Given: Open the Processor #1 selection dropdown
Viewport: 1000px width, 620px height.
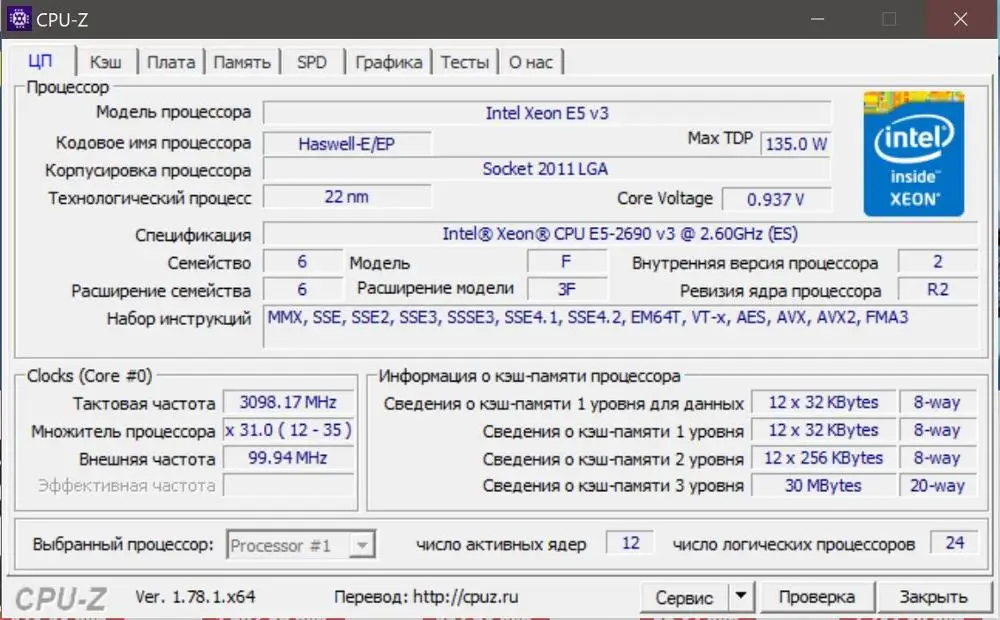Looking at the screenshot, I should pyautogui.click(x=301, y=546).
